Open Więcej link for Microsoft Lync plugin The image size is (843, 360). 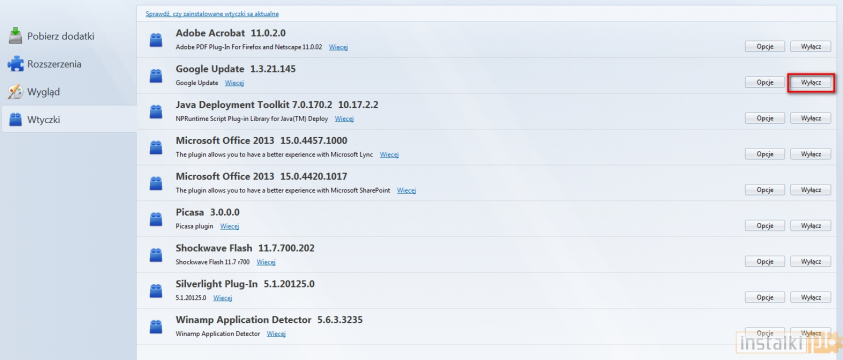point(389,155)
